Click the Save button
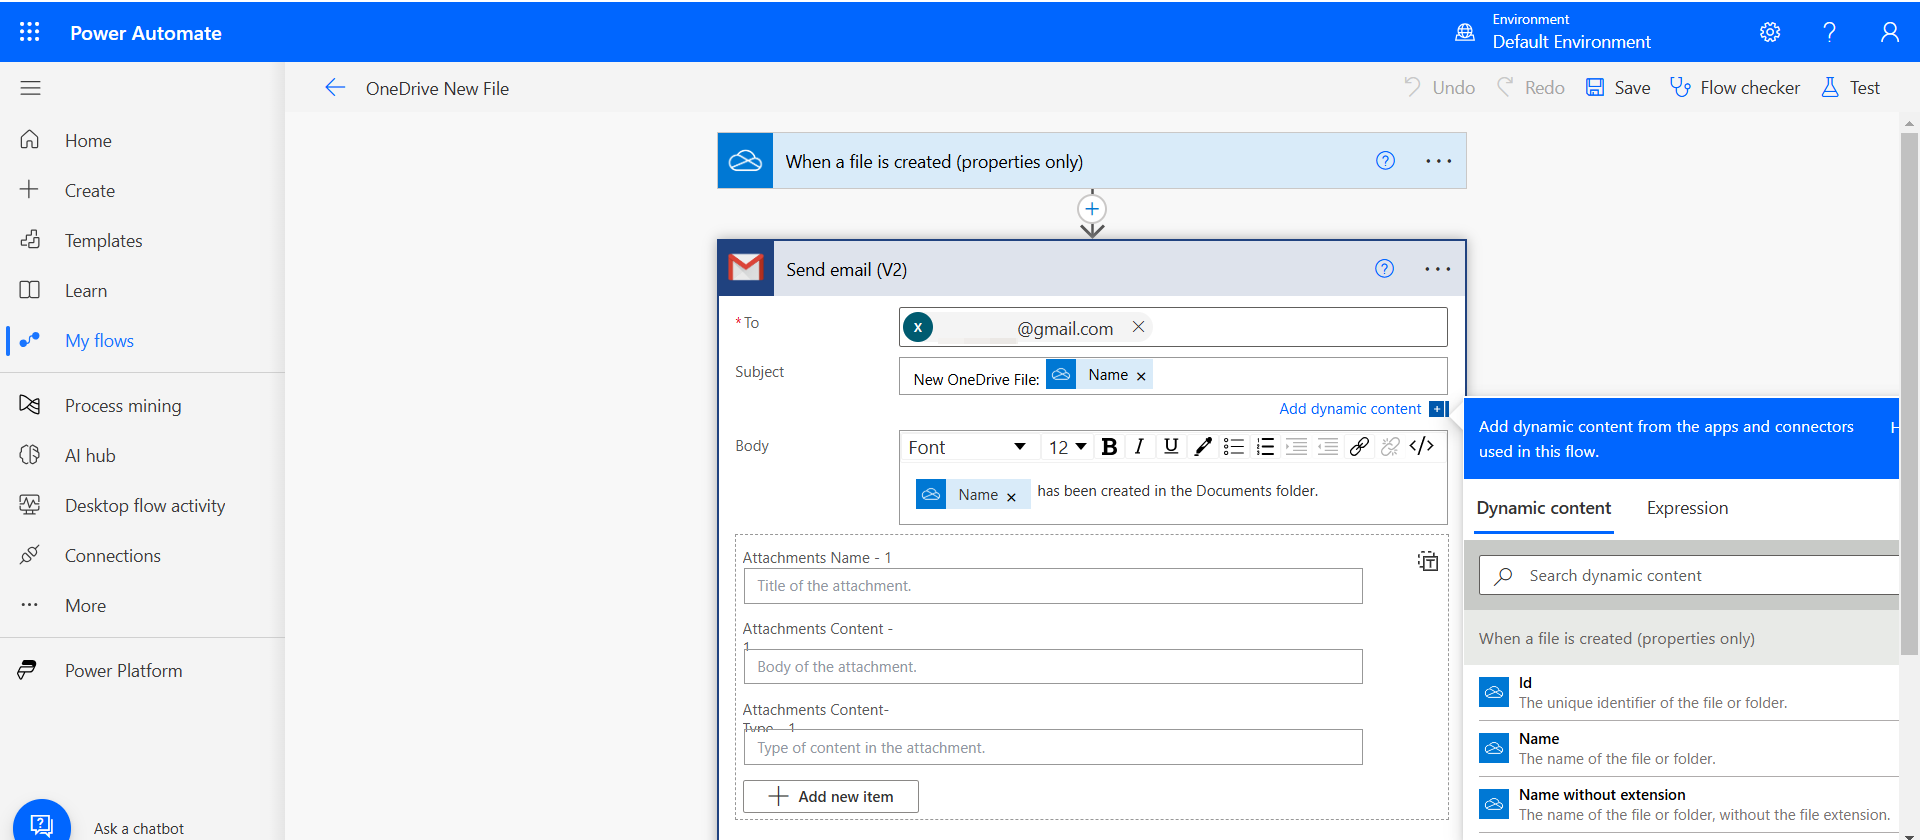Viewport: 1920px width, 840px height. [1618, 88]
